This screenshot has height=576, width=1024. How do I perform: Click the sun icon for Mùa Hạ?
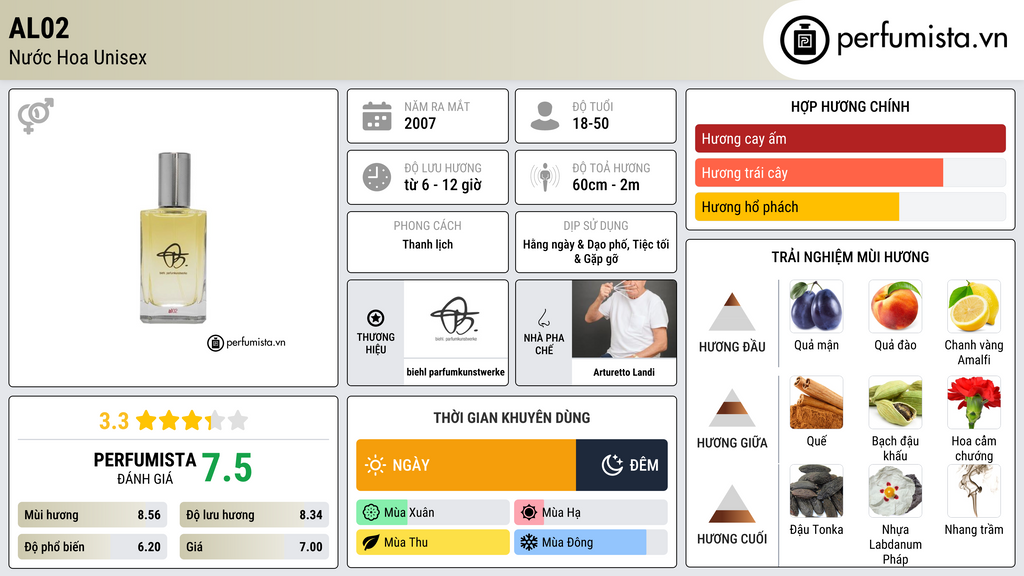coord(529,513)
